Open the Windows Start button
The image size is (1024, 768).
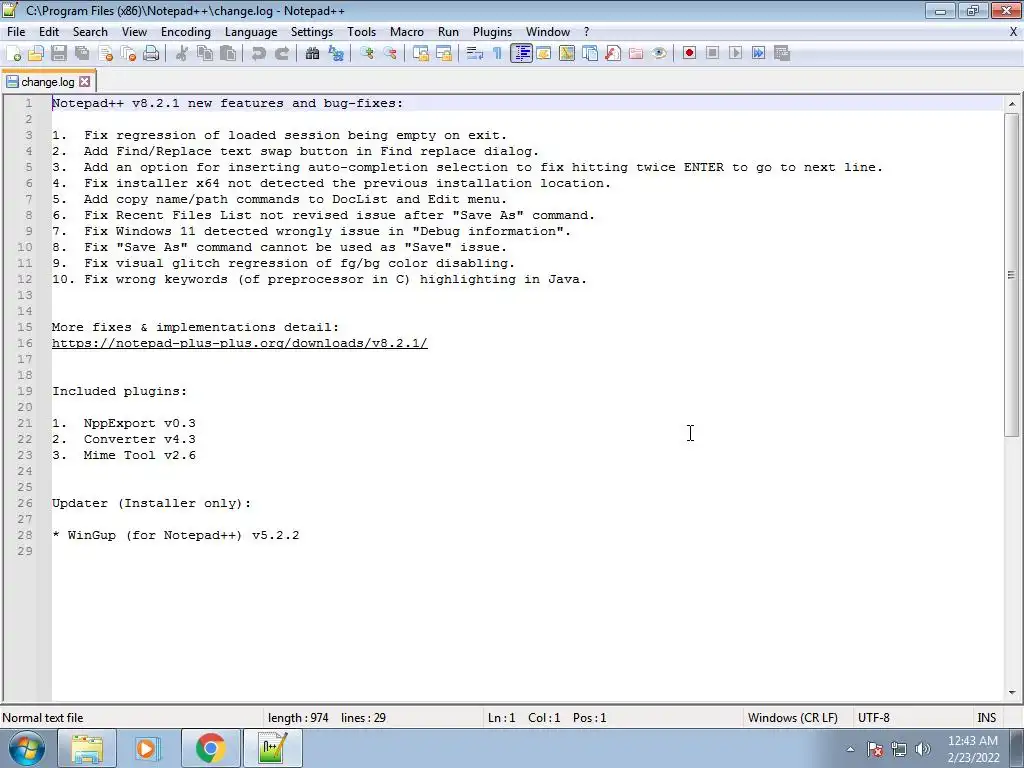pos(27,748)
